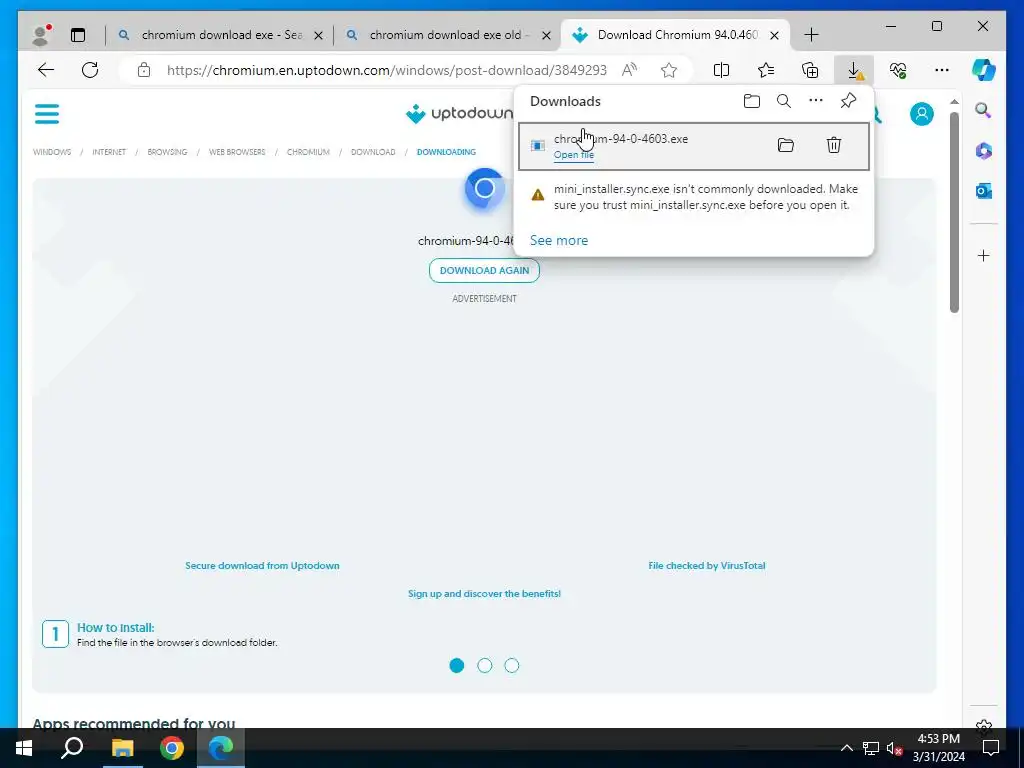Open 'Secure download from Uptodown' link
This screenshot has width=1024, height=768.
point(263,566)
